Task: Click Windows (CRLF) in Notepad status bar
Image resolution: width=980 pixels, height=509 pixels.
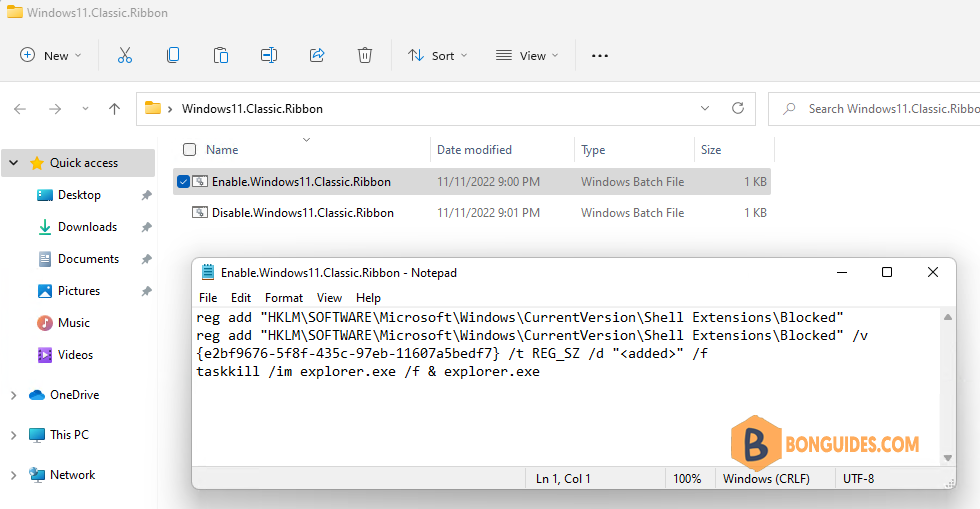Action: [766, 478]
